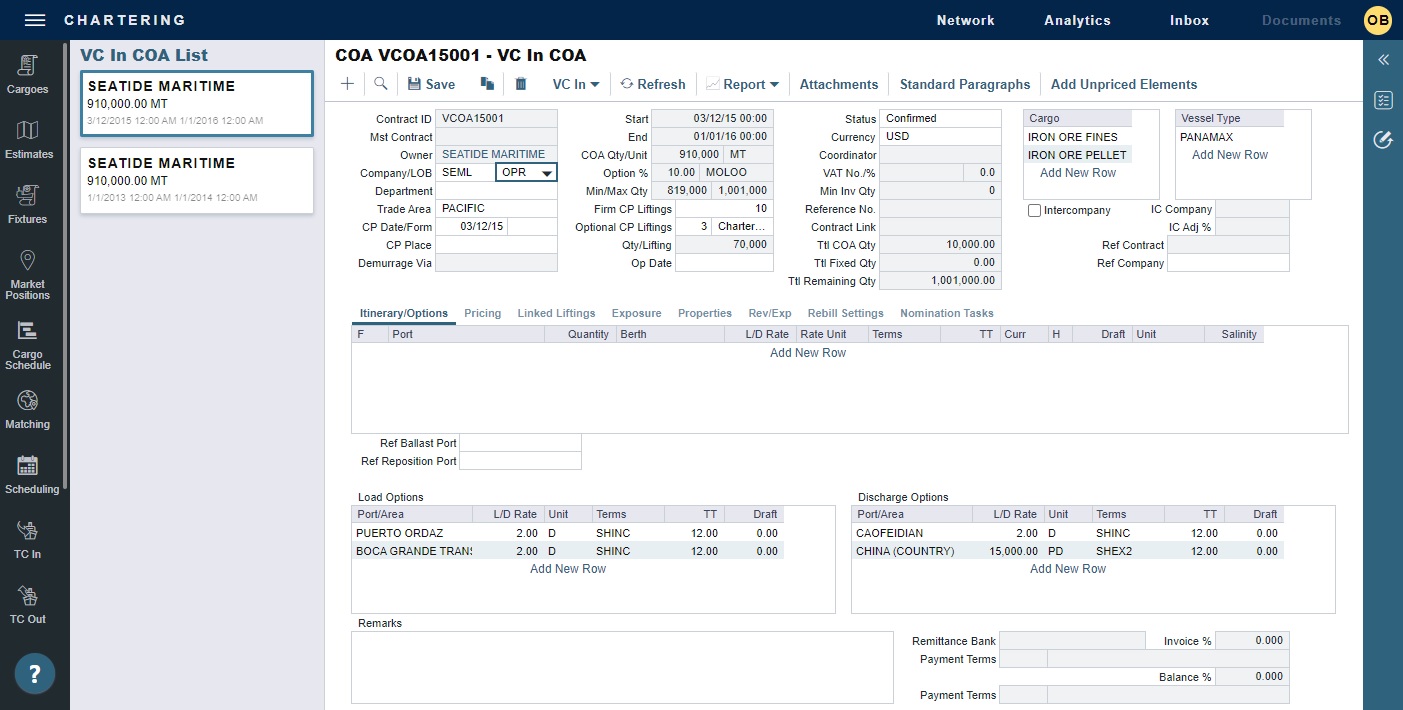The height and width of the screenshot is (710, 1403).
Task: Click the copy contract icon in toolbar
Action: pos(487,85)
